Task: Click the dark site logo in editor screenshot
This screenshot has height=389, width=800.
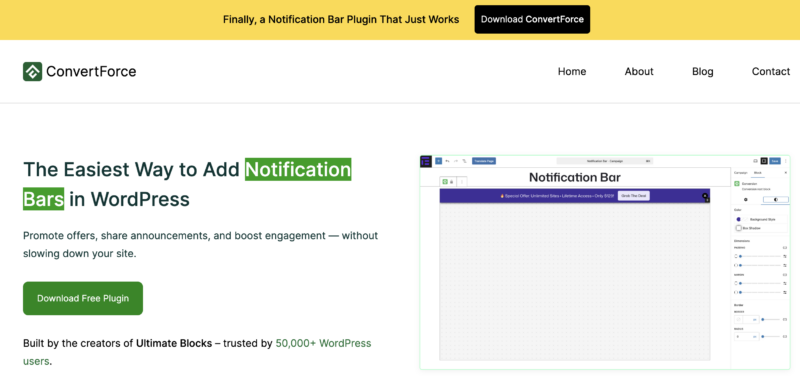Action: [x=426, y=161]
